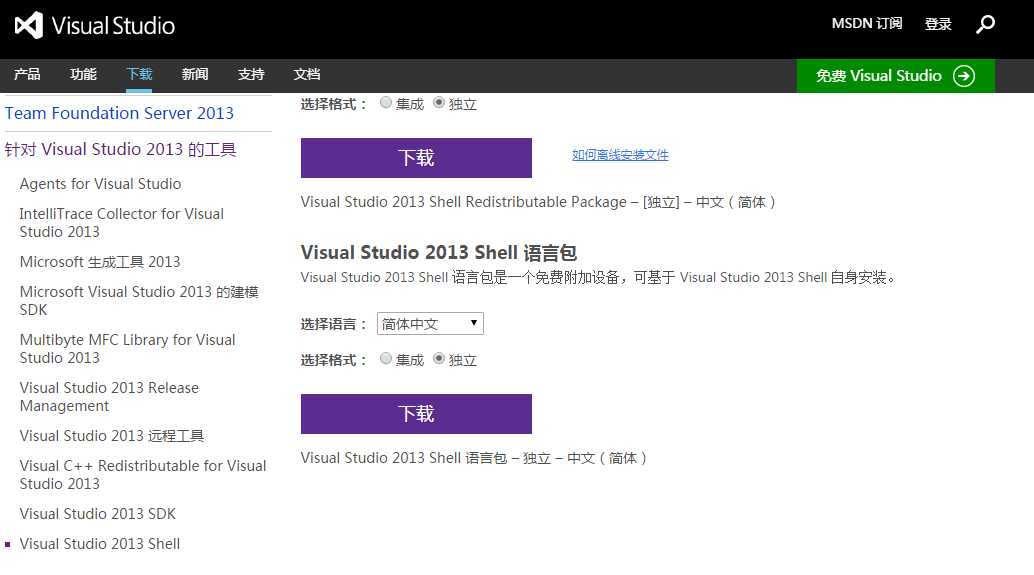Click the Shell 语言包 – 独立 caption text

tap(473, 458)
